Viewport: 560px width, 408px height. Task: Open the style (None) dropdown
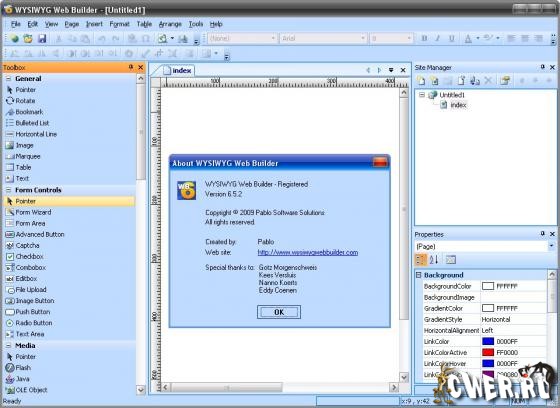273,38
